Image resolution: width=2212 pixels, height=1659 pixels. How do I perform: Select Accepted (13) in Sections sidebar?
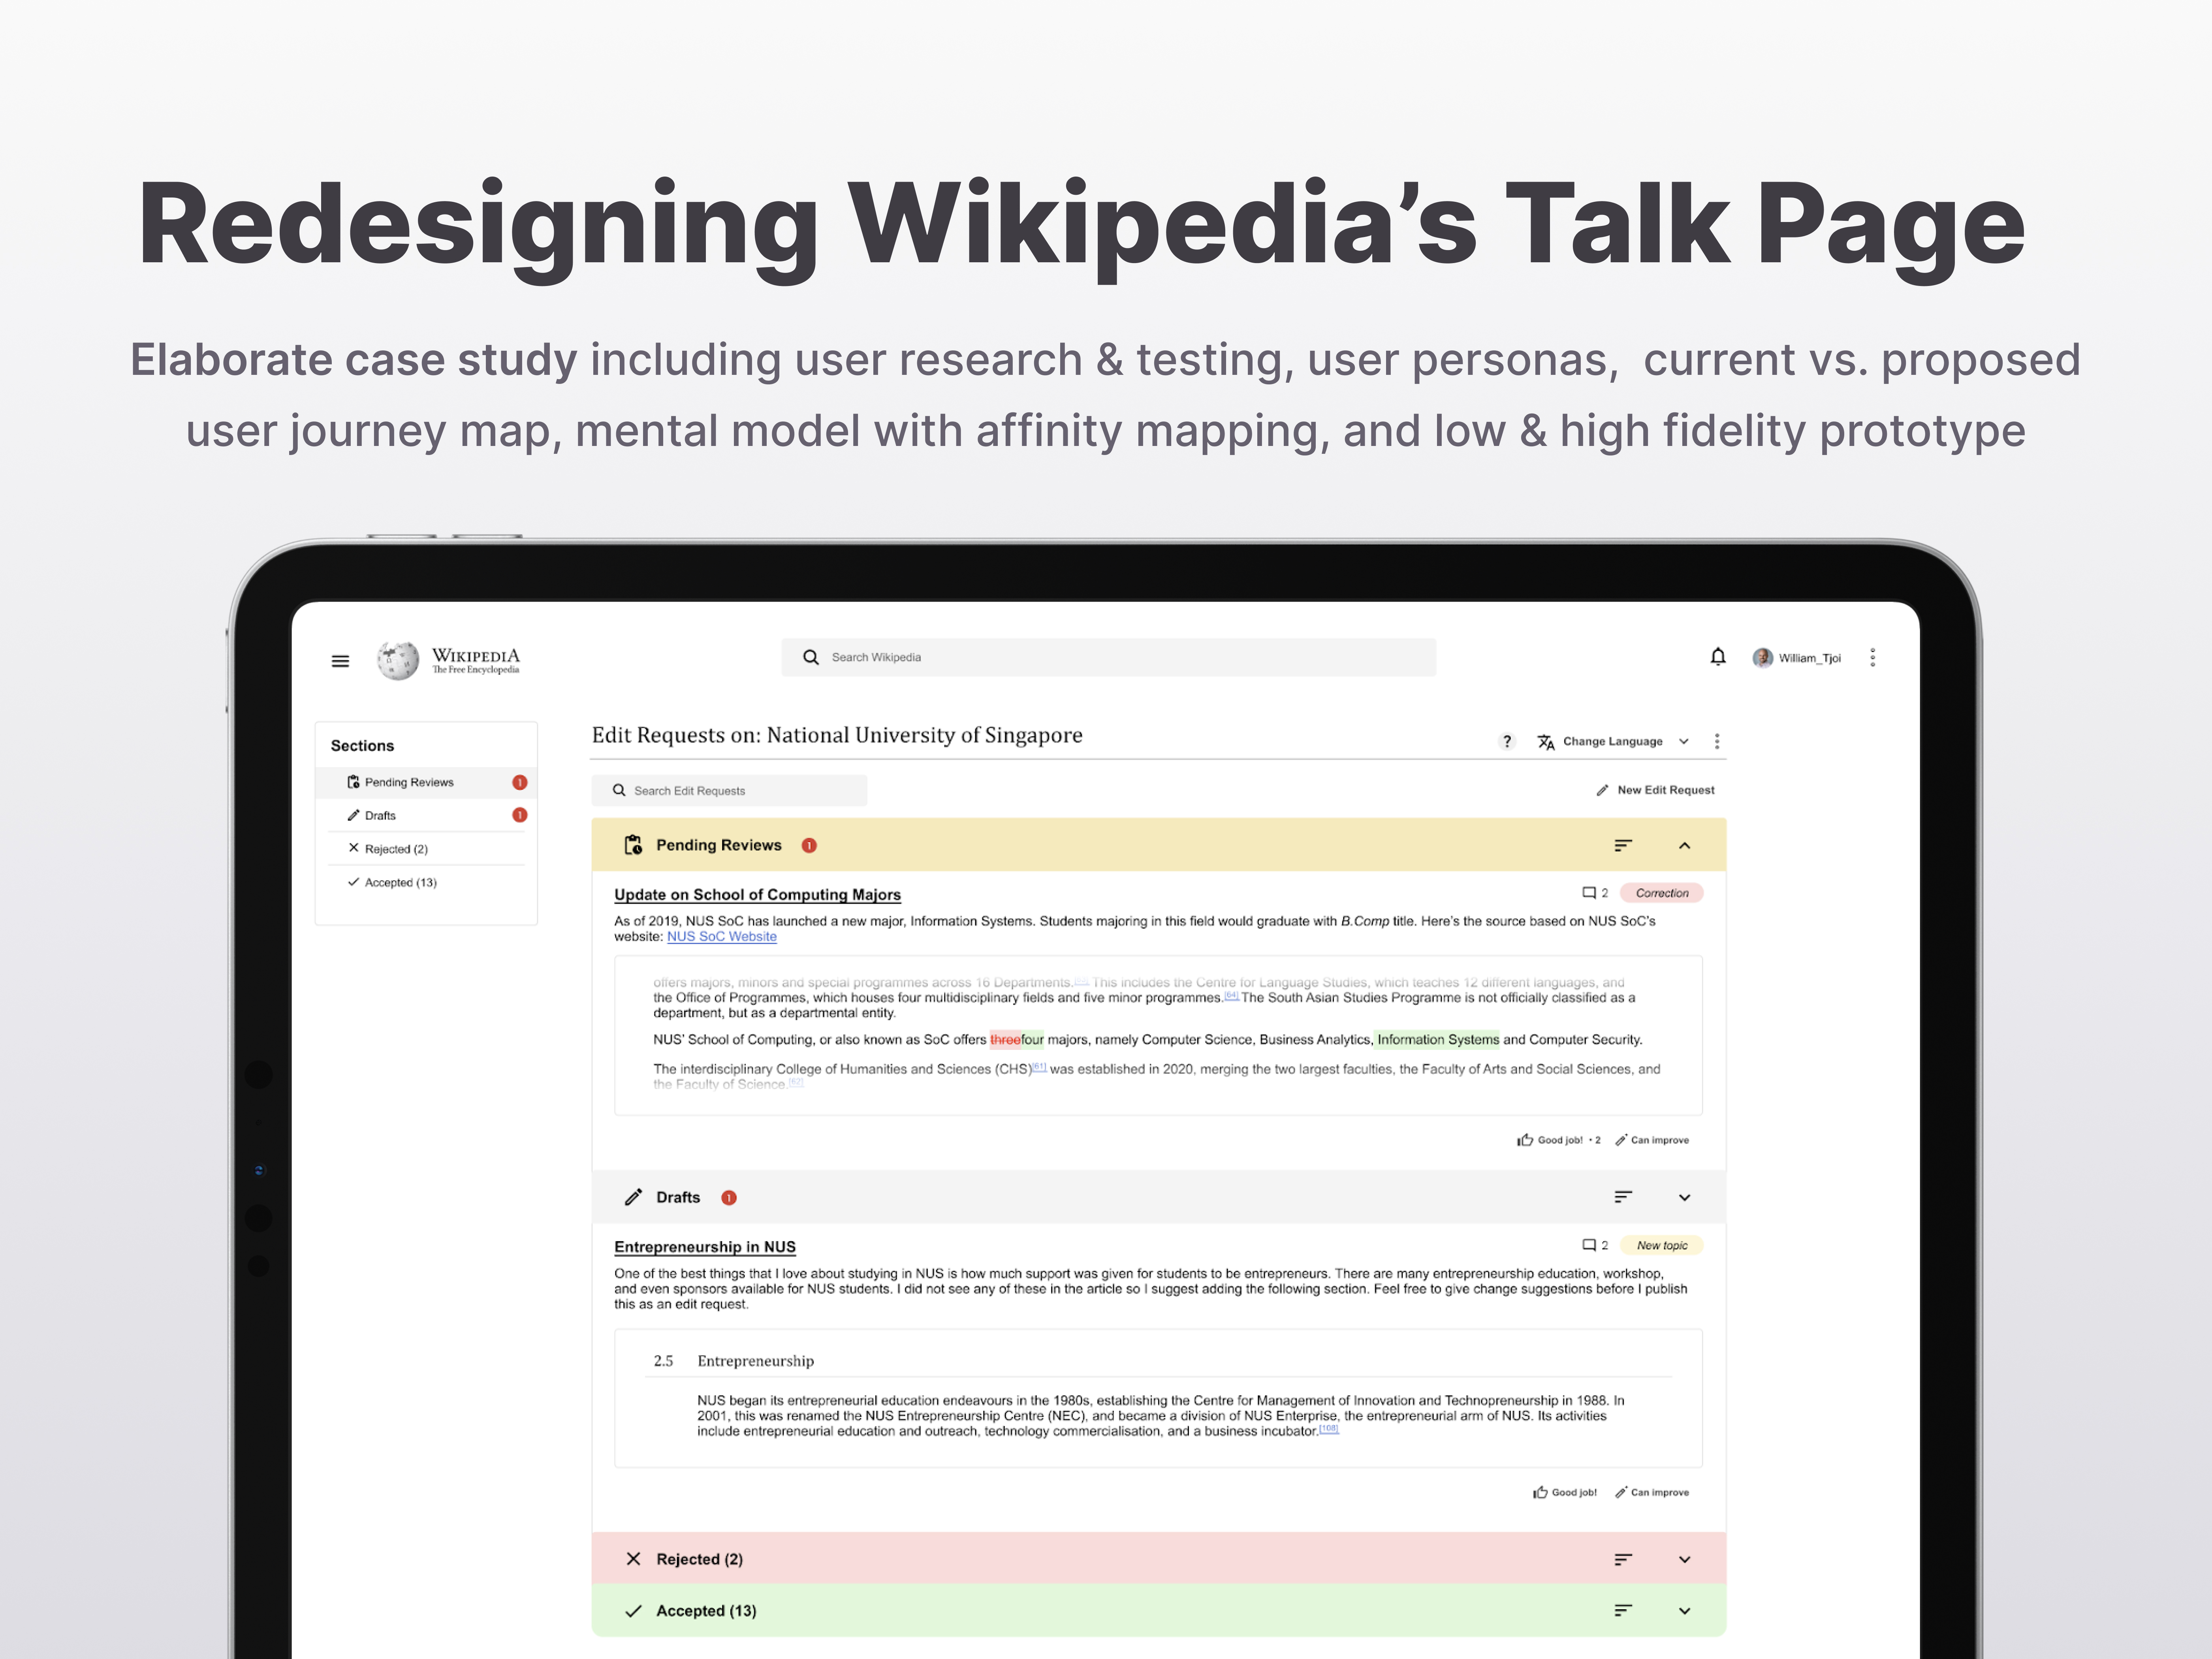coord(400,882)
